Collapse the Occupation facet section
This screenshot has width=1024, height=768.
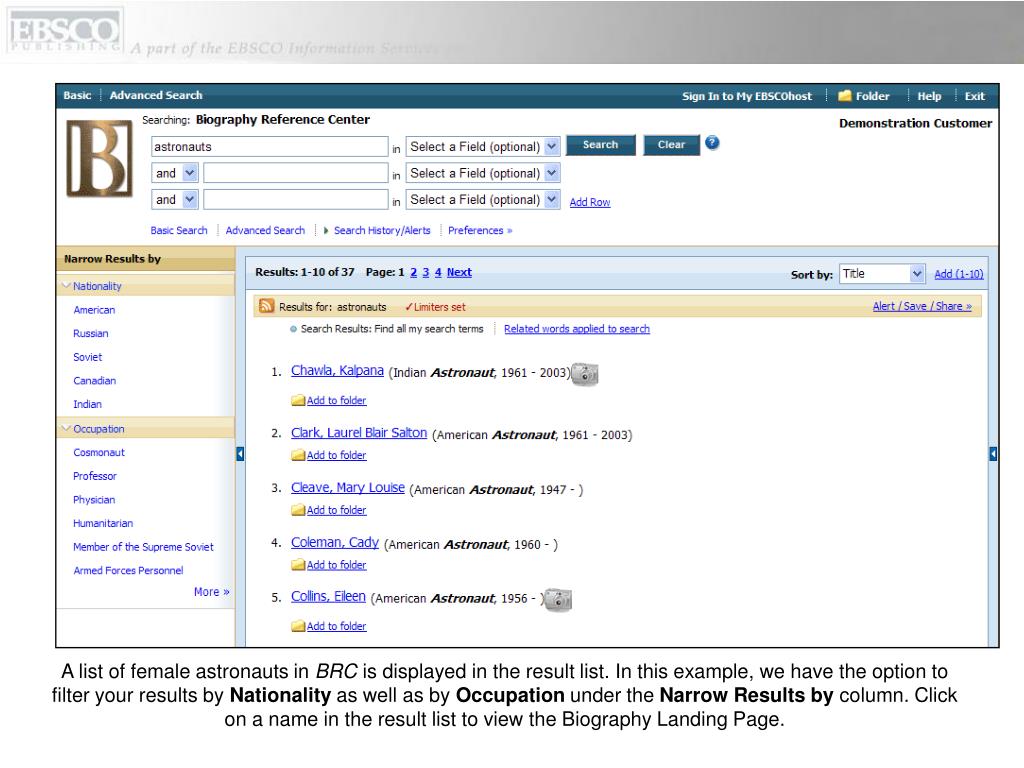[66, 428]
